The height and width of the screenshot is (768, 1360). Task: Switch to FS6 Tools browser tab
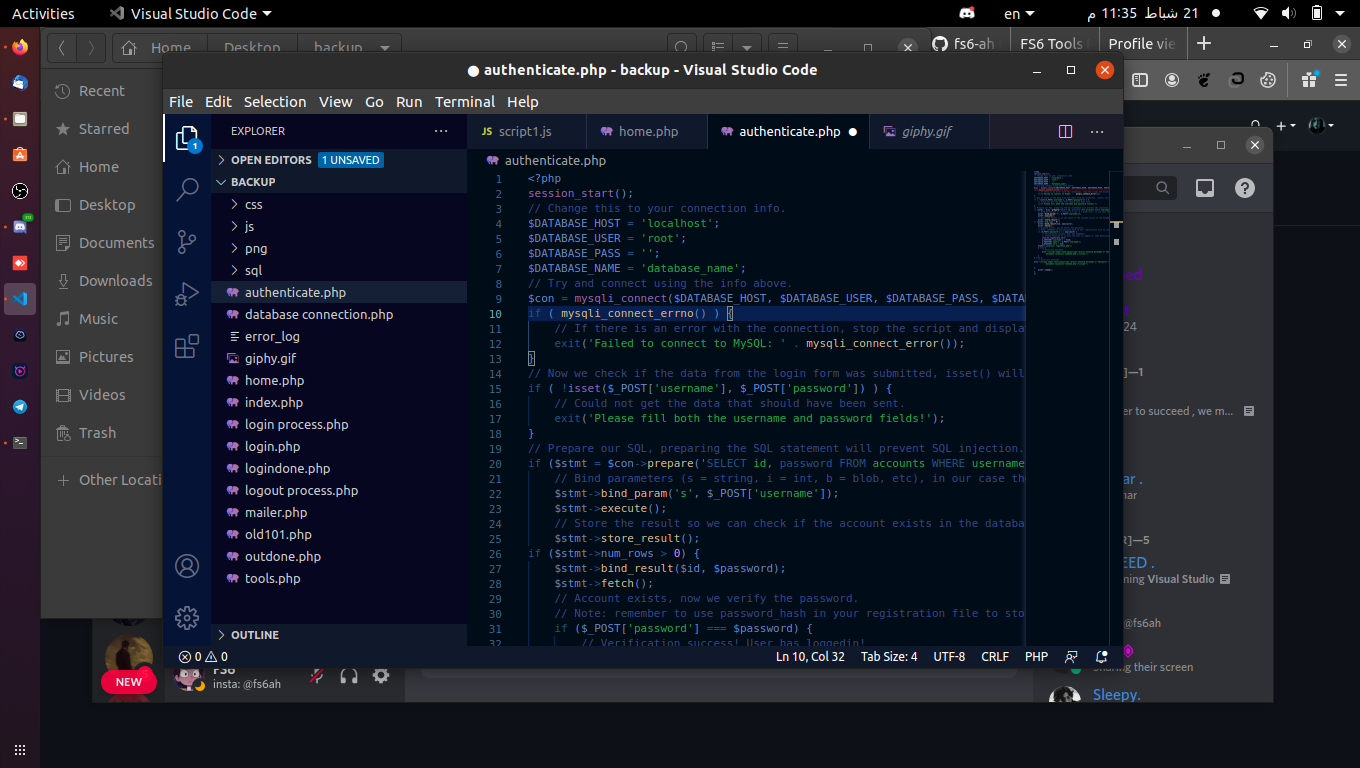click(1052, 44)
